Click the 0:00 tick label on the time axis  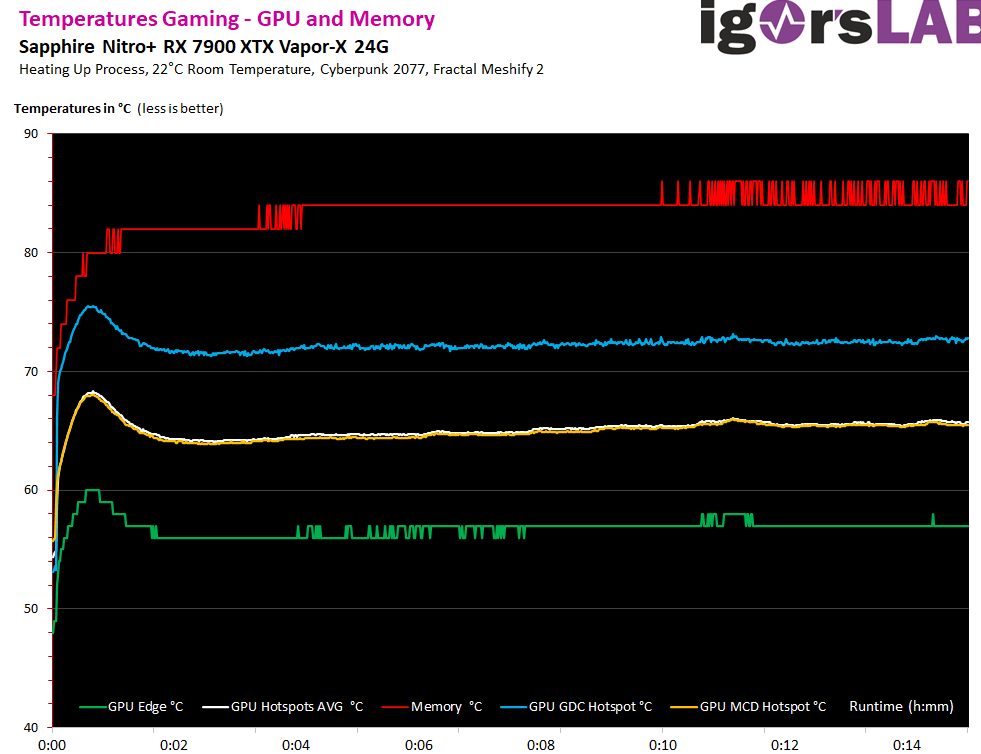(x=52, y=745)
